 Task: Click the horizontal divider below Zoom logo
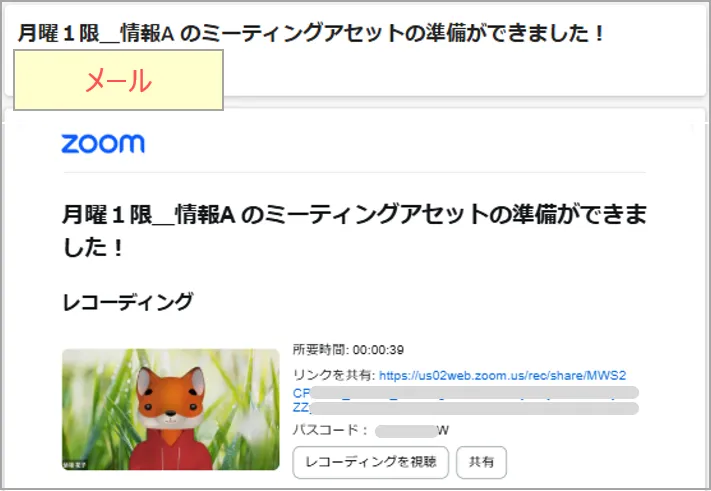coord(354,173)
